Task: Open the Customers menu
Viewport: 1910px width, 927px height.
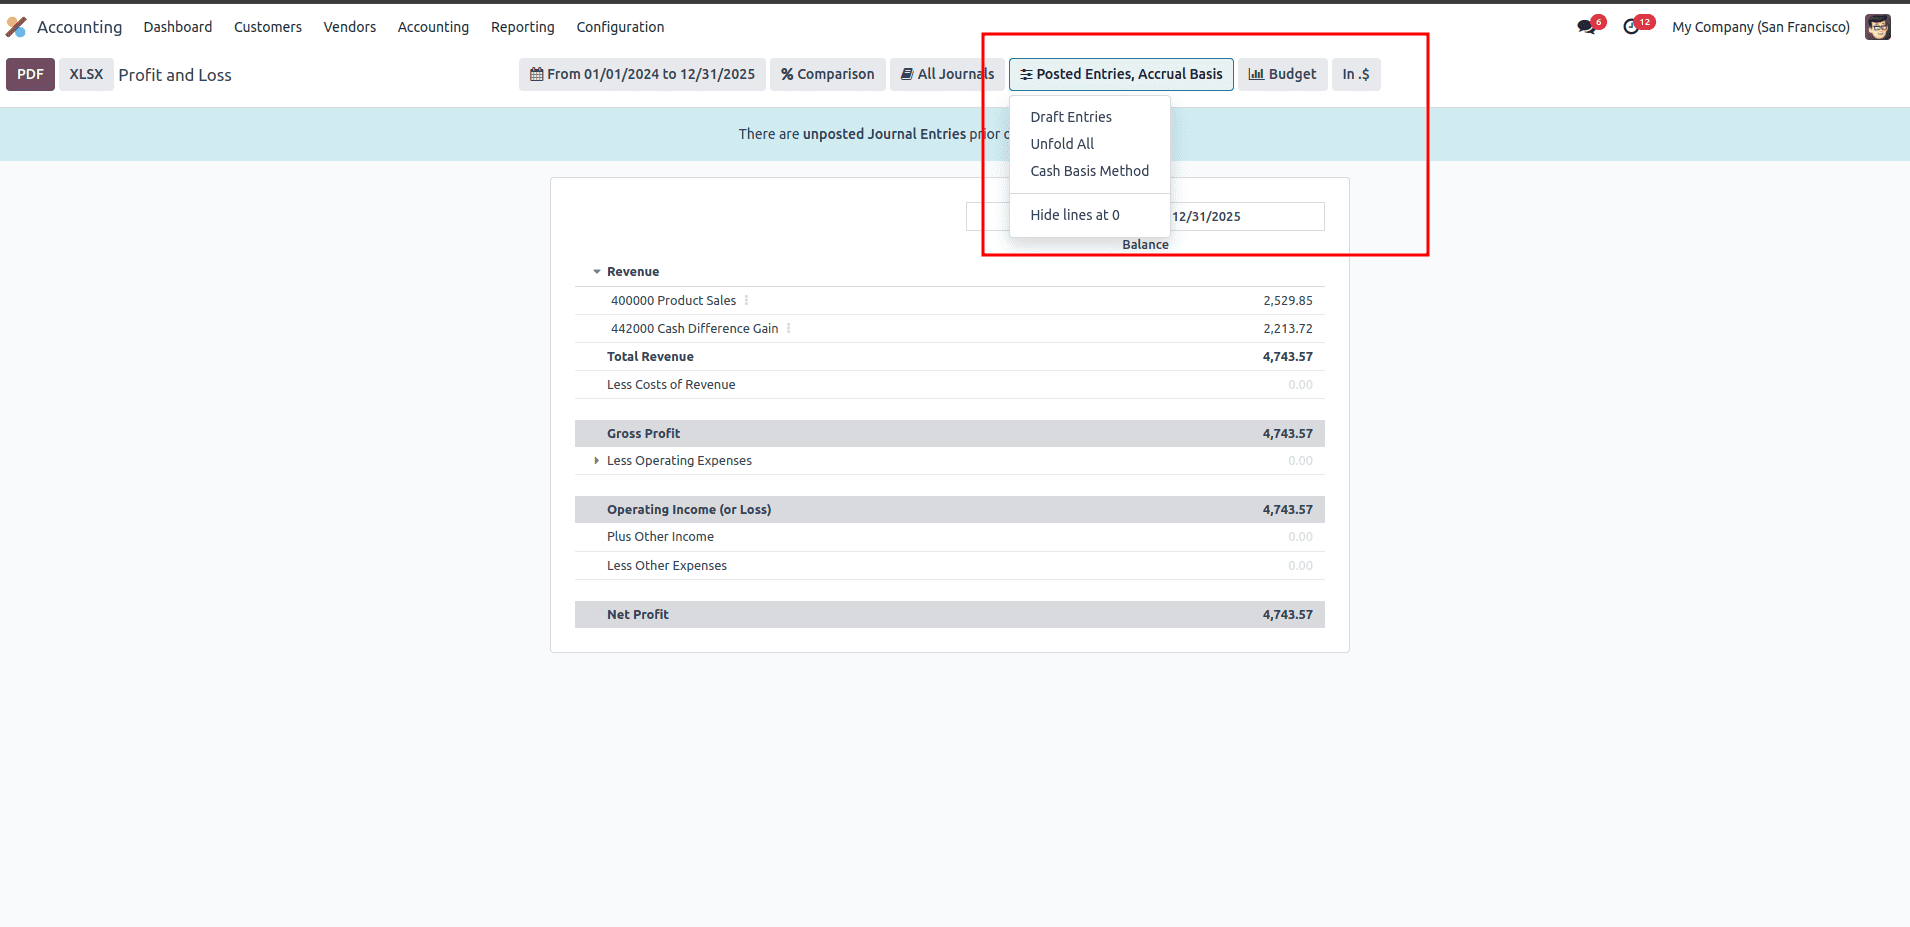Action: coord(268,27)
